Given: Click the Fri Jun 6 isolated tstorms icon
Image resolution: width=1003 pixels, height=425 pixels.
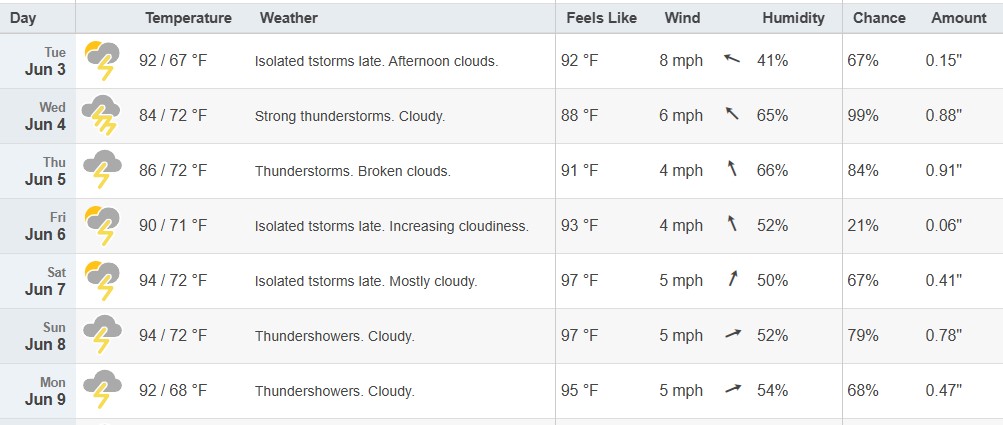Looking at the screenshot, I should point(102,226).
